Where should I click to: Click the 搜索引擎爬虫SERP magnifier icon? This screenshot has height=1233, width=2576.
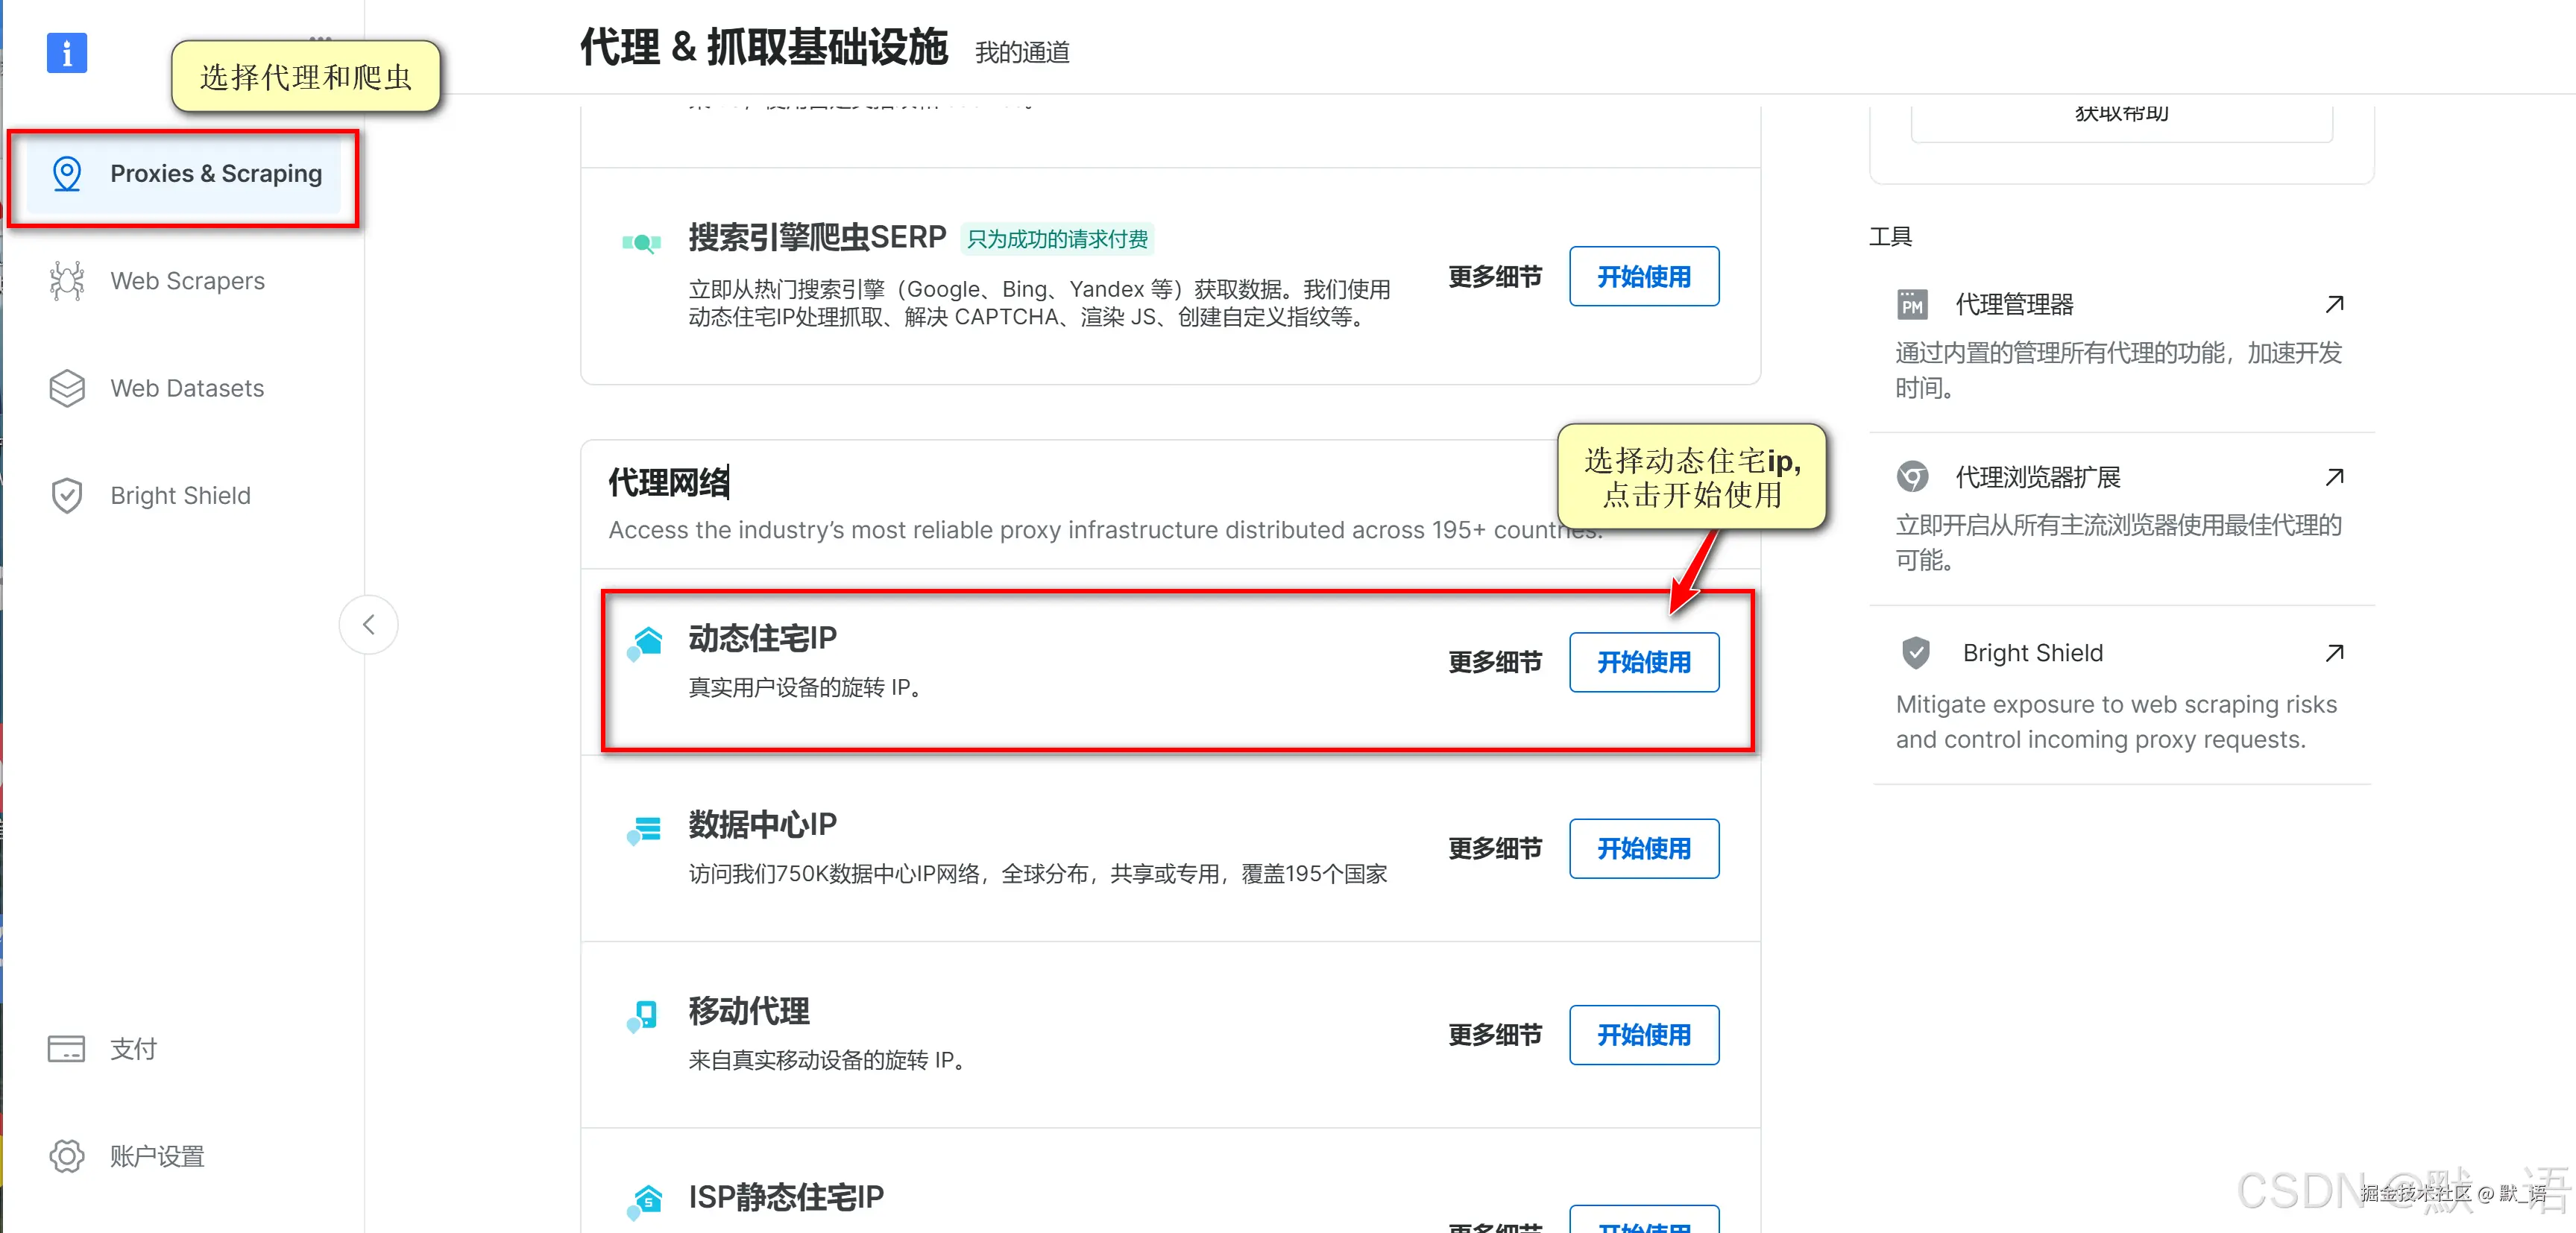[643, 241]
